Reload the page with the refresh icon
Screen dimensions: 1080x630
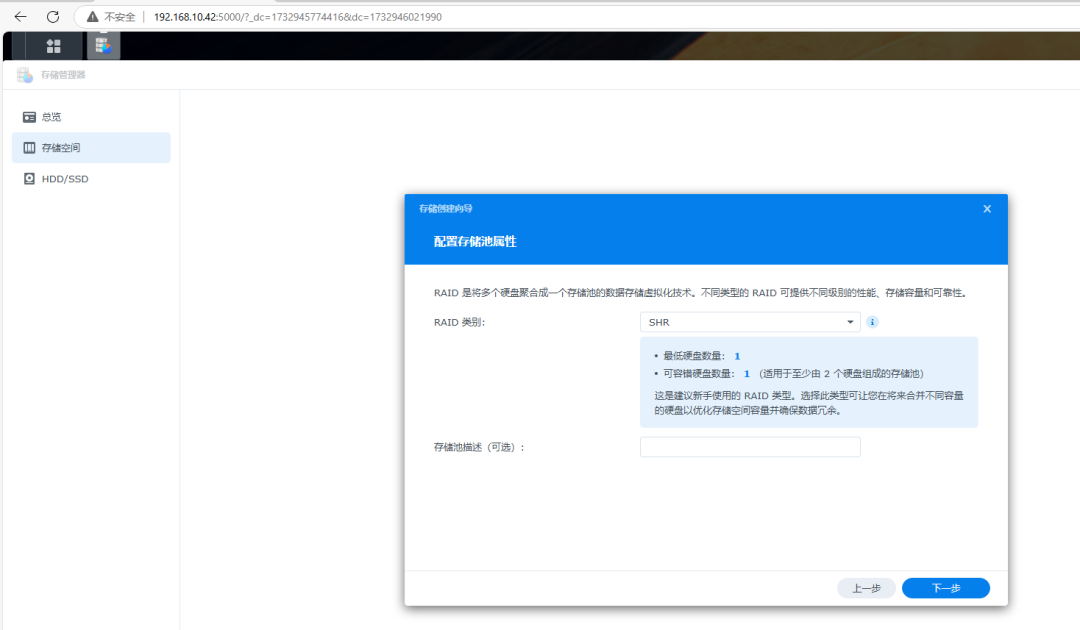click(x=53, y=17)
